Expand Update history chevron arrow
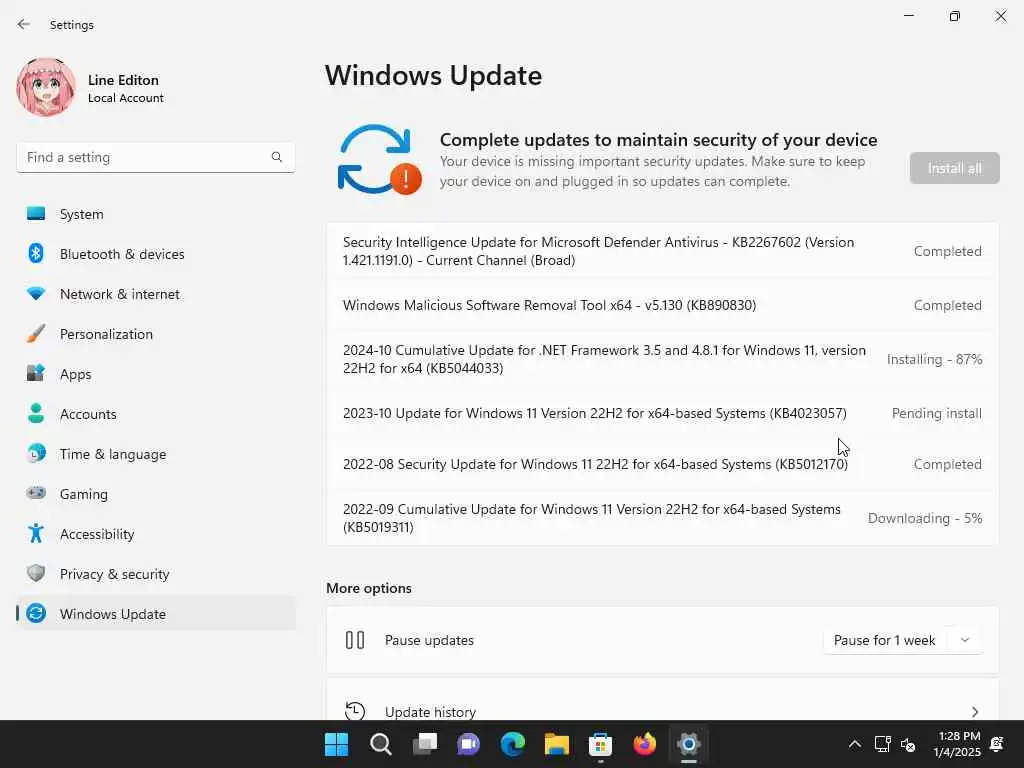 tap(974, 711)
